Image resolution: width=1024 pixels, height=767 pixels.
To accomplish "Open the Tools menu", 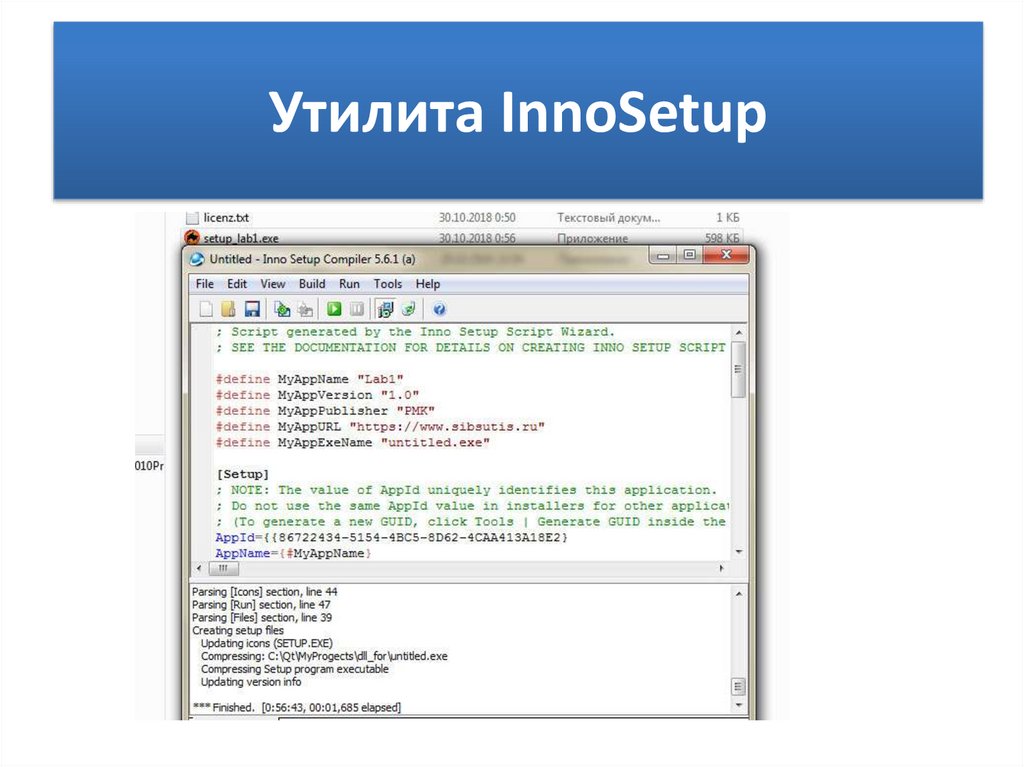I will (387, 284).
